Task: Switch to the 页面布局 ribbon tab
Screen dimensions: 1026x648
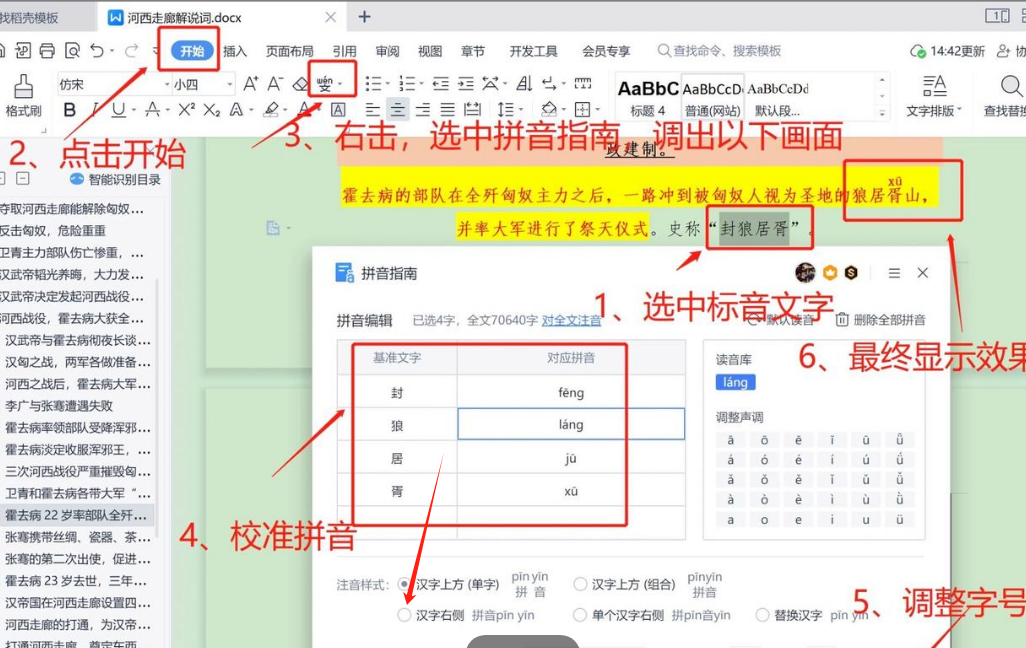Action: 289,51
